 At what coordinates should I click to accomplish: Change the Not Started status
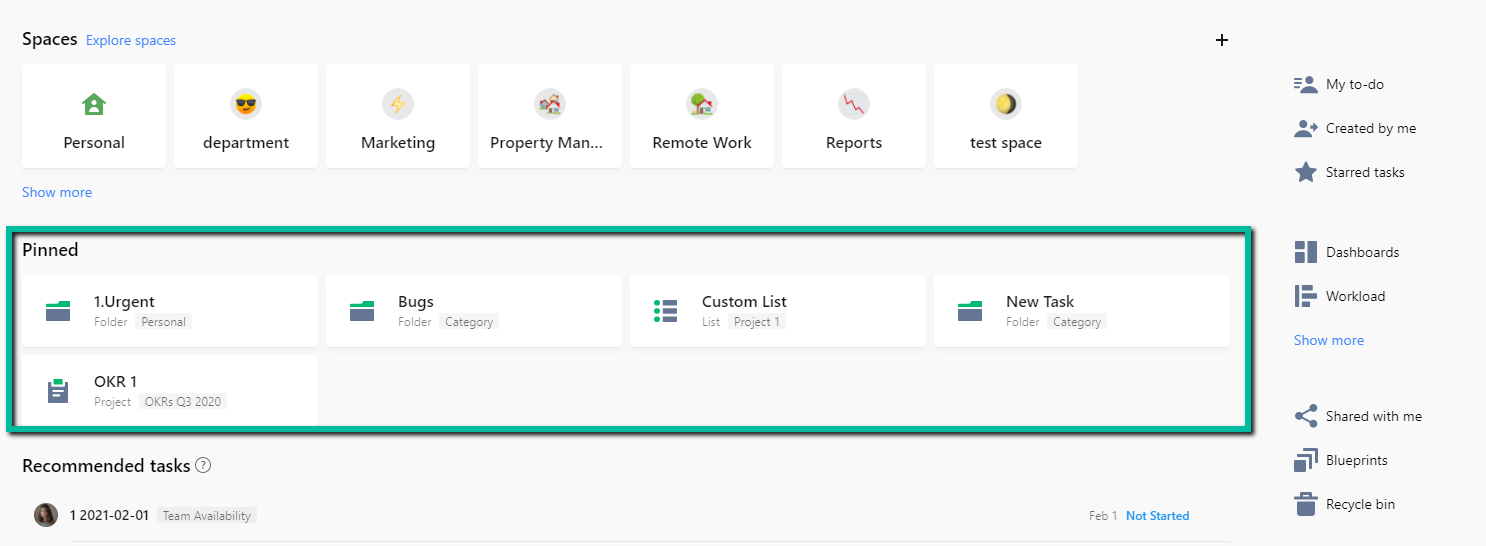pyautogui.click(x=1157, y=516)
